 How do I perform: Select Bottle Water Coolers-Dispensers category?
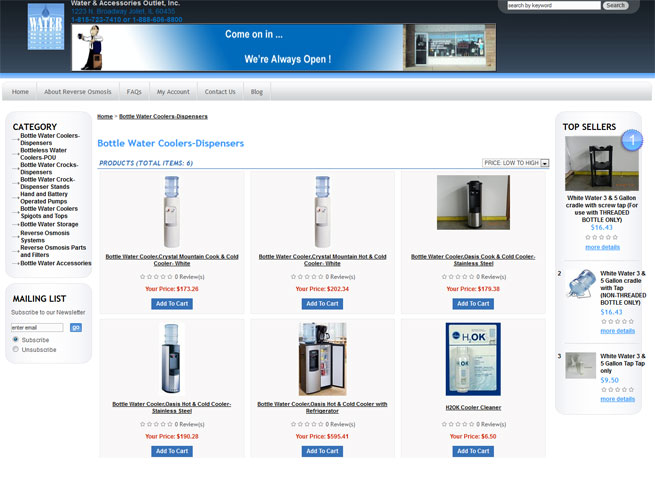[50, 139]
